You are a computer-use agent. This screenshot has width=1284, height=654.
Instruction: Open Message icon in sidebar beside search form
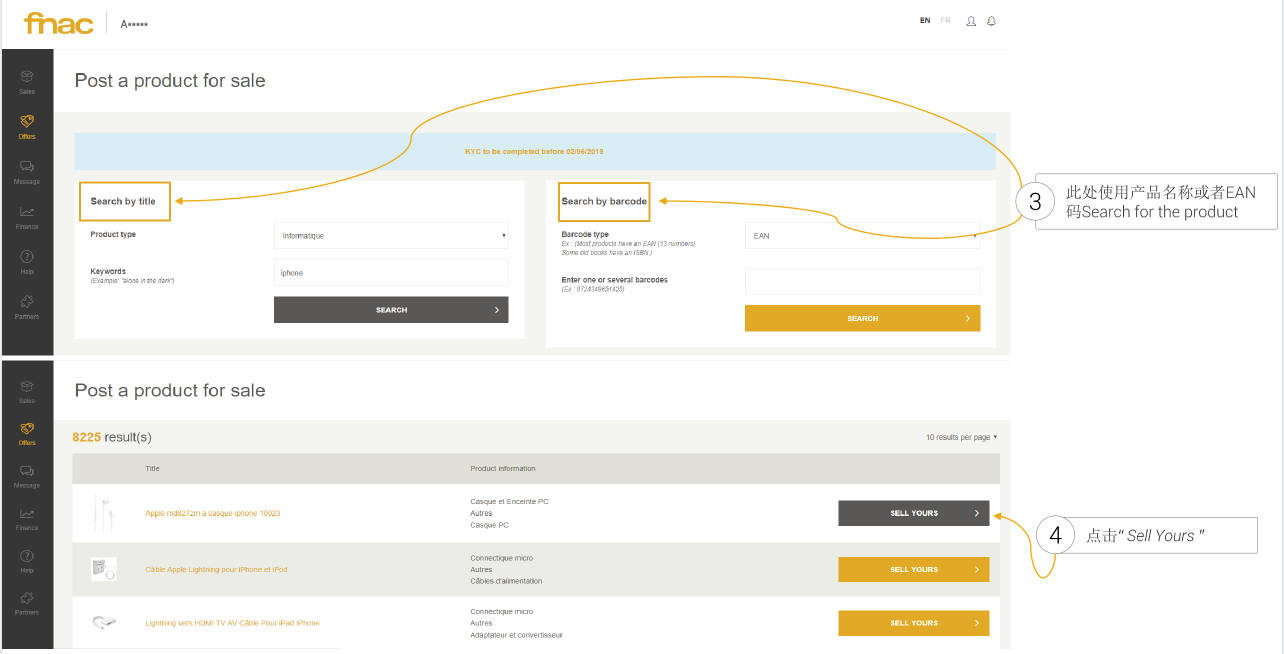tap(27, 171)
